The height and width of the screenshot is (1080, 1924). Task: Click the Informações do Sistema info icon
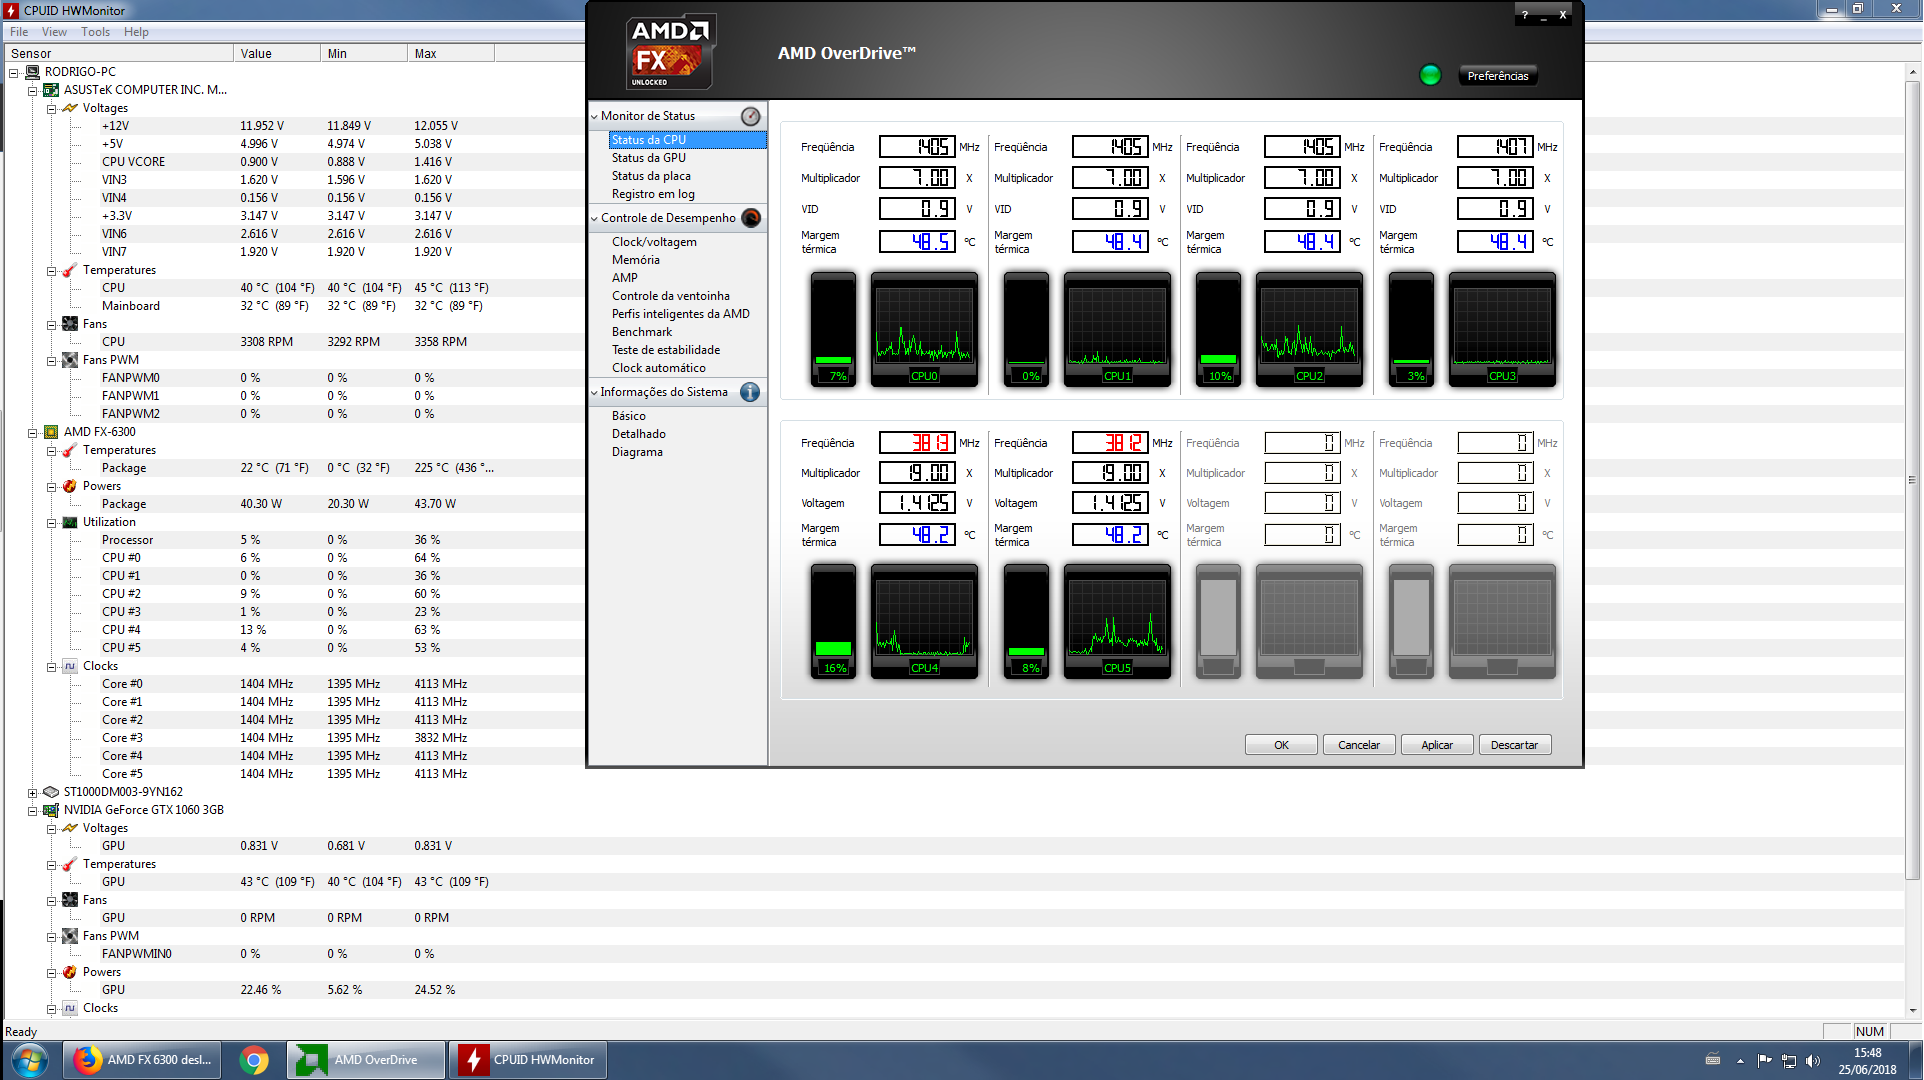pyautogui.click(x=750, y=392)
